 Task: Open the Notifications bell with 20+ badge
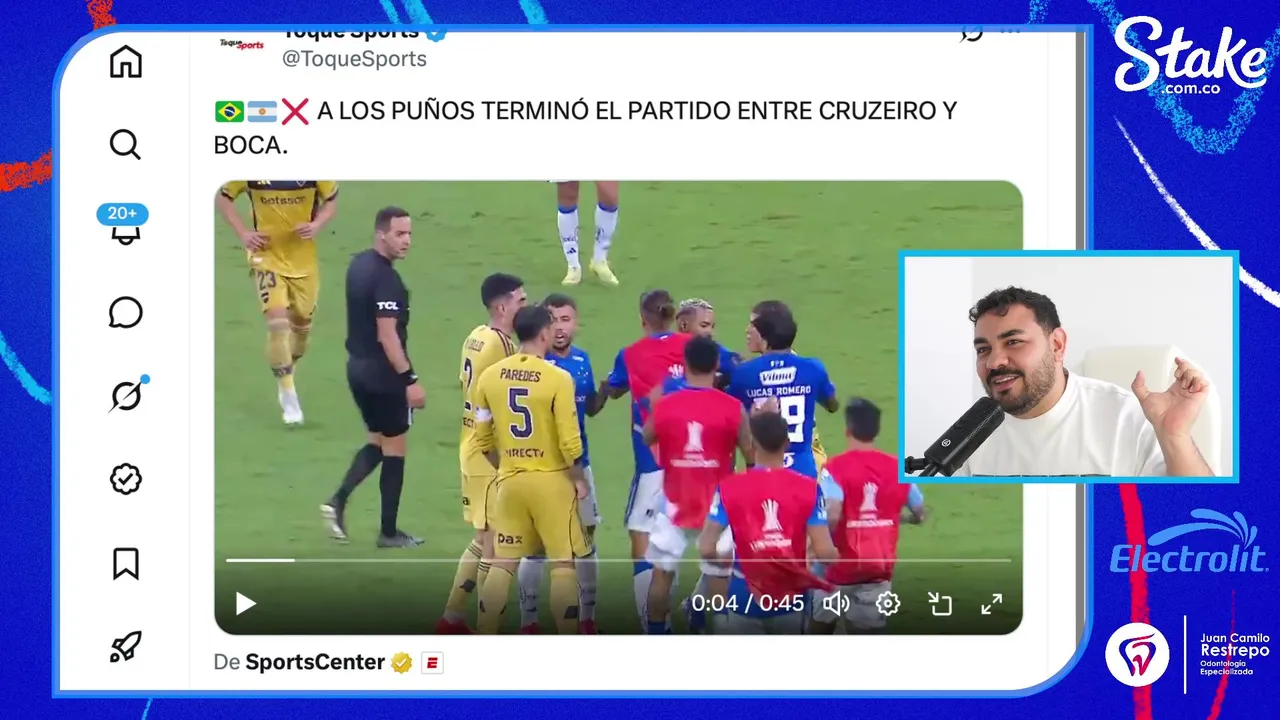(124, 226)
